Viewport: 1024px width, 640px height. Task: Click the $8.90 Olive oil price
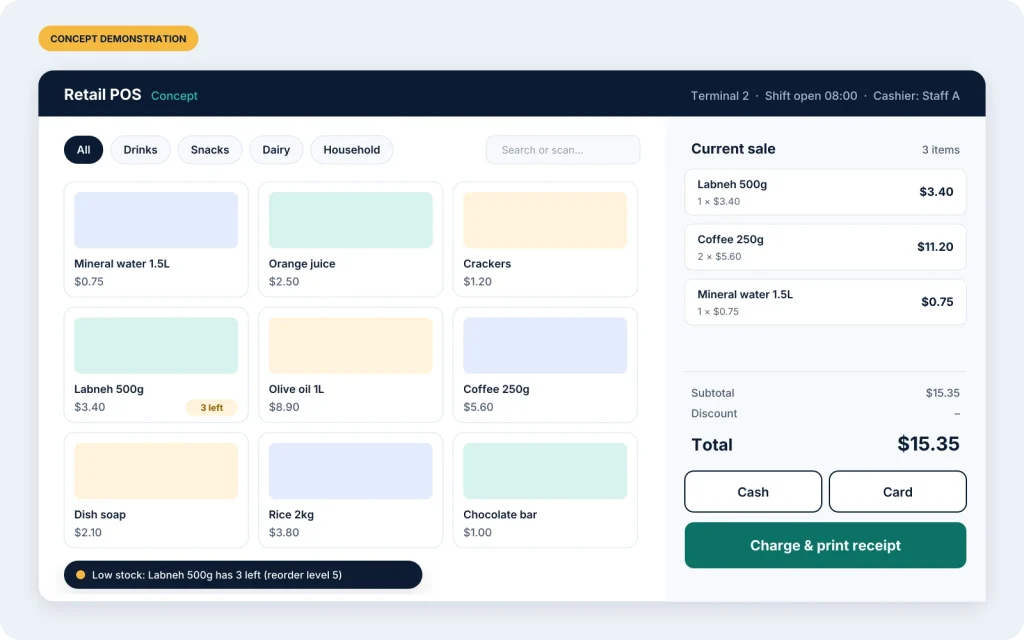pyautogui.click(x=284, y=407)
